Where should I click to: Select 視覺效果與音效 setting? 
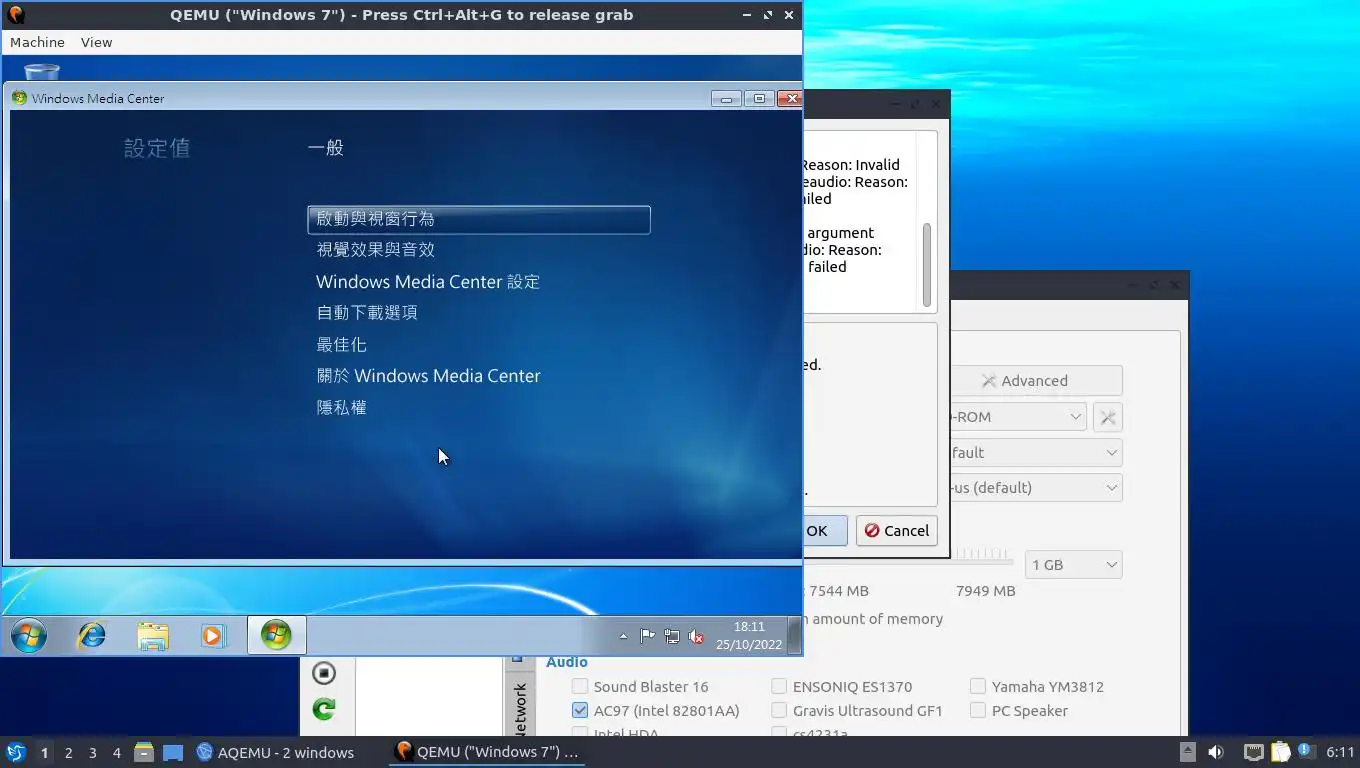(x=375, y=250)
